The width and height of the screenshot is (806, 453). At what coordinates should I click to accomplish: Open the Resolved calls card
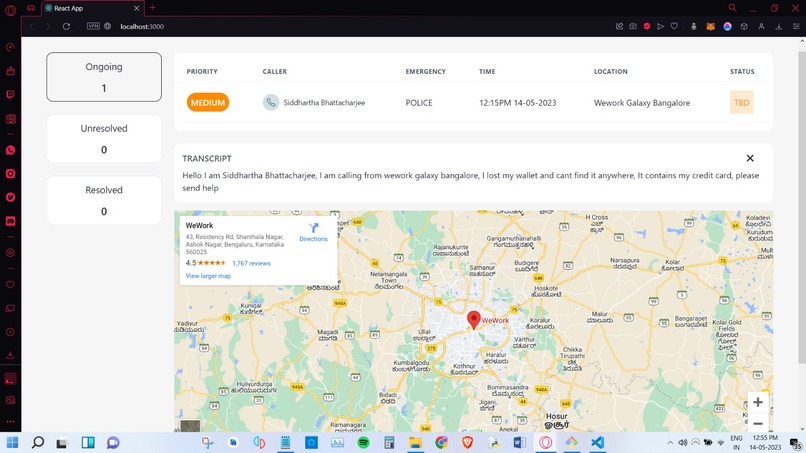[104, 200]
